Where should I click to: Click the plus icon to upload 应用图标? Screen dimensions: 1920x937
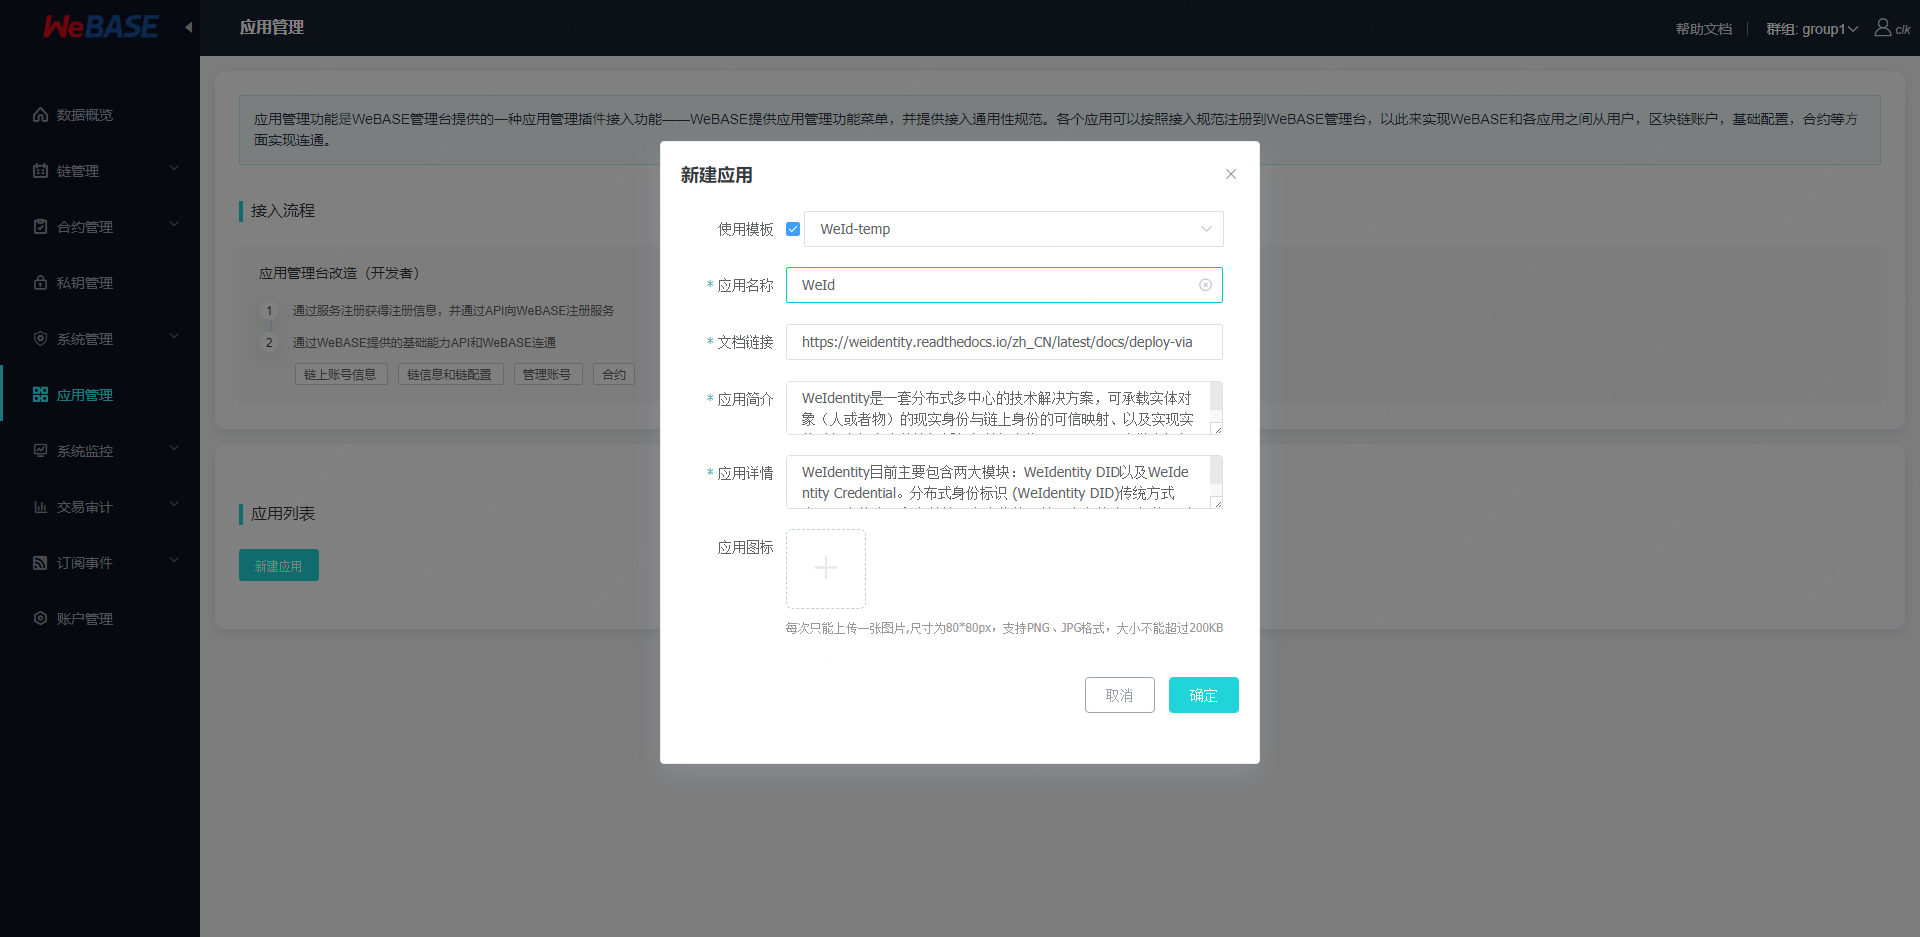pos(826,569)
